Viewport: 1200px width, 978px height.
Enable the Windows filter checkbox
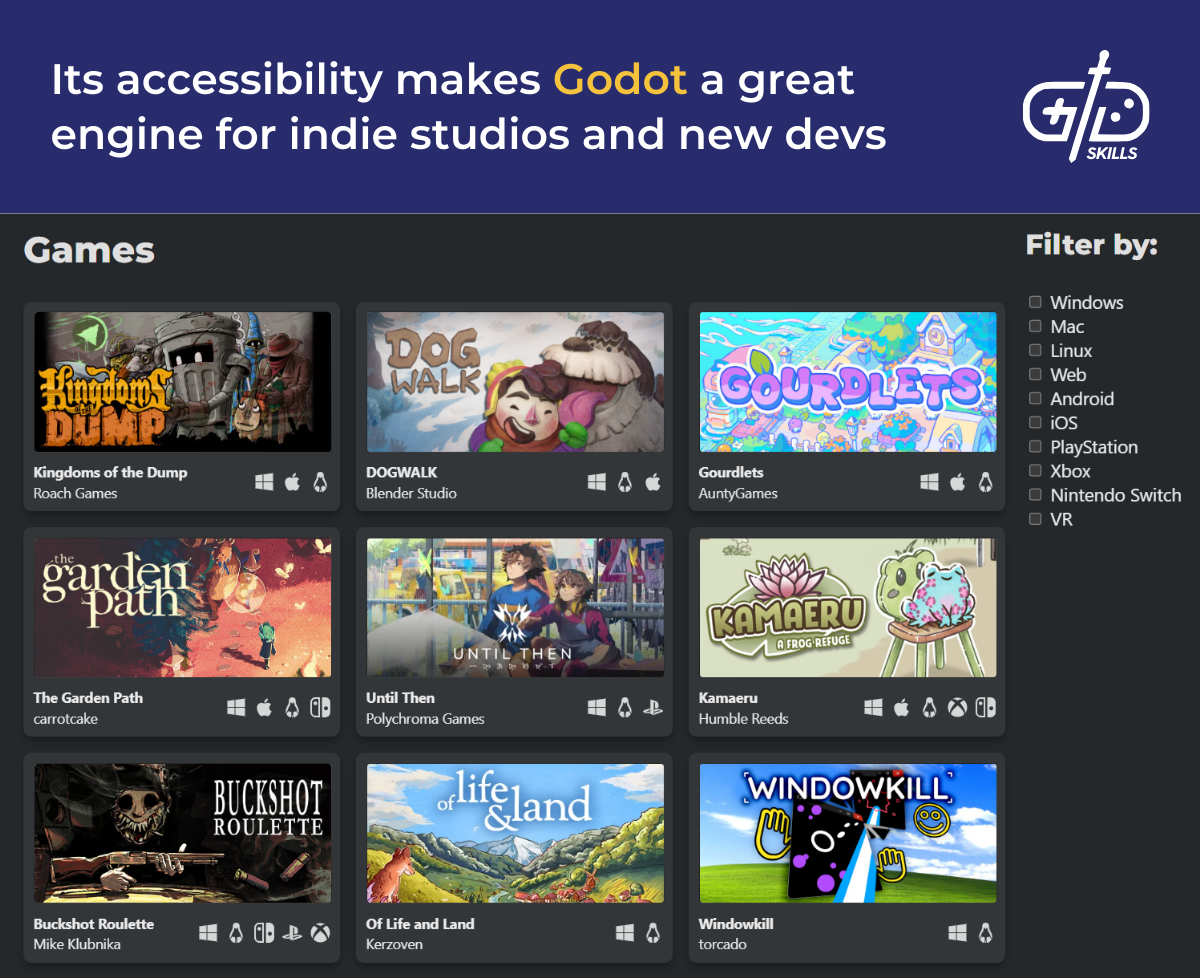click(x=1034, y=302)
